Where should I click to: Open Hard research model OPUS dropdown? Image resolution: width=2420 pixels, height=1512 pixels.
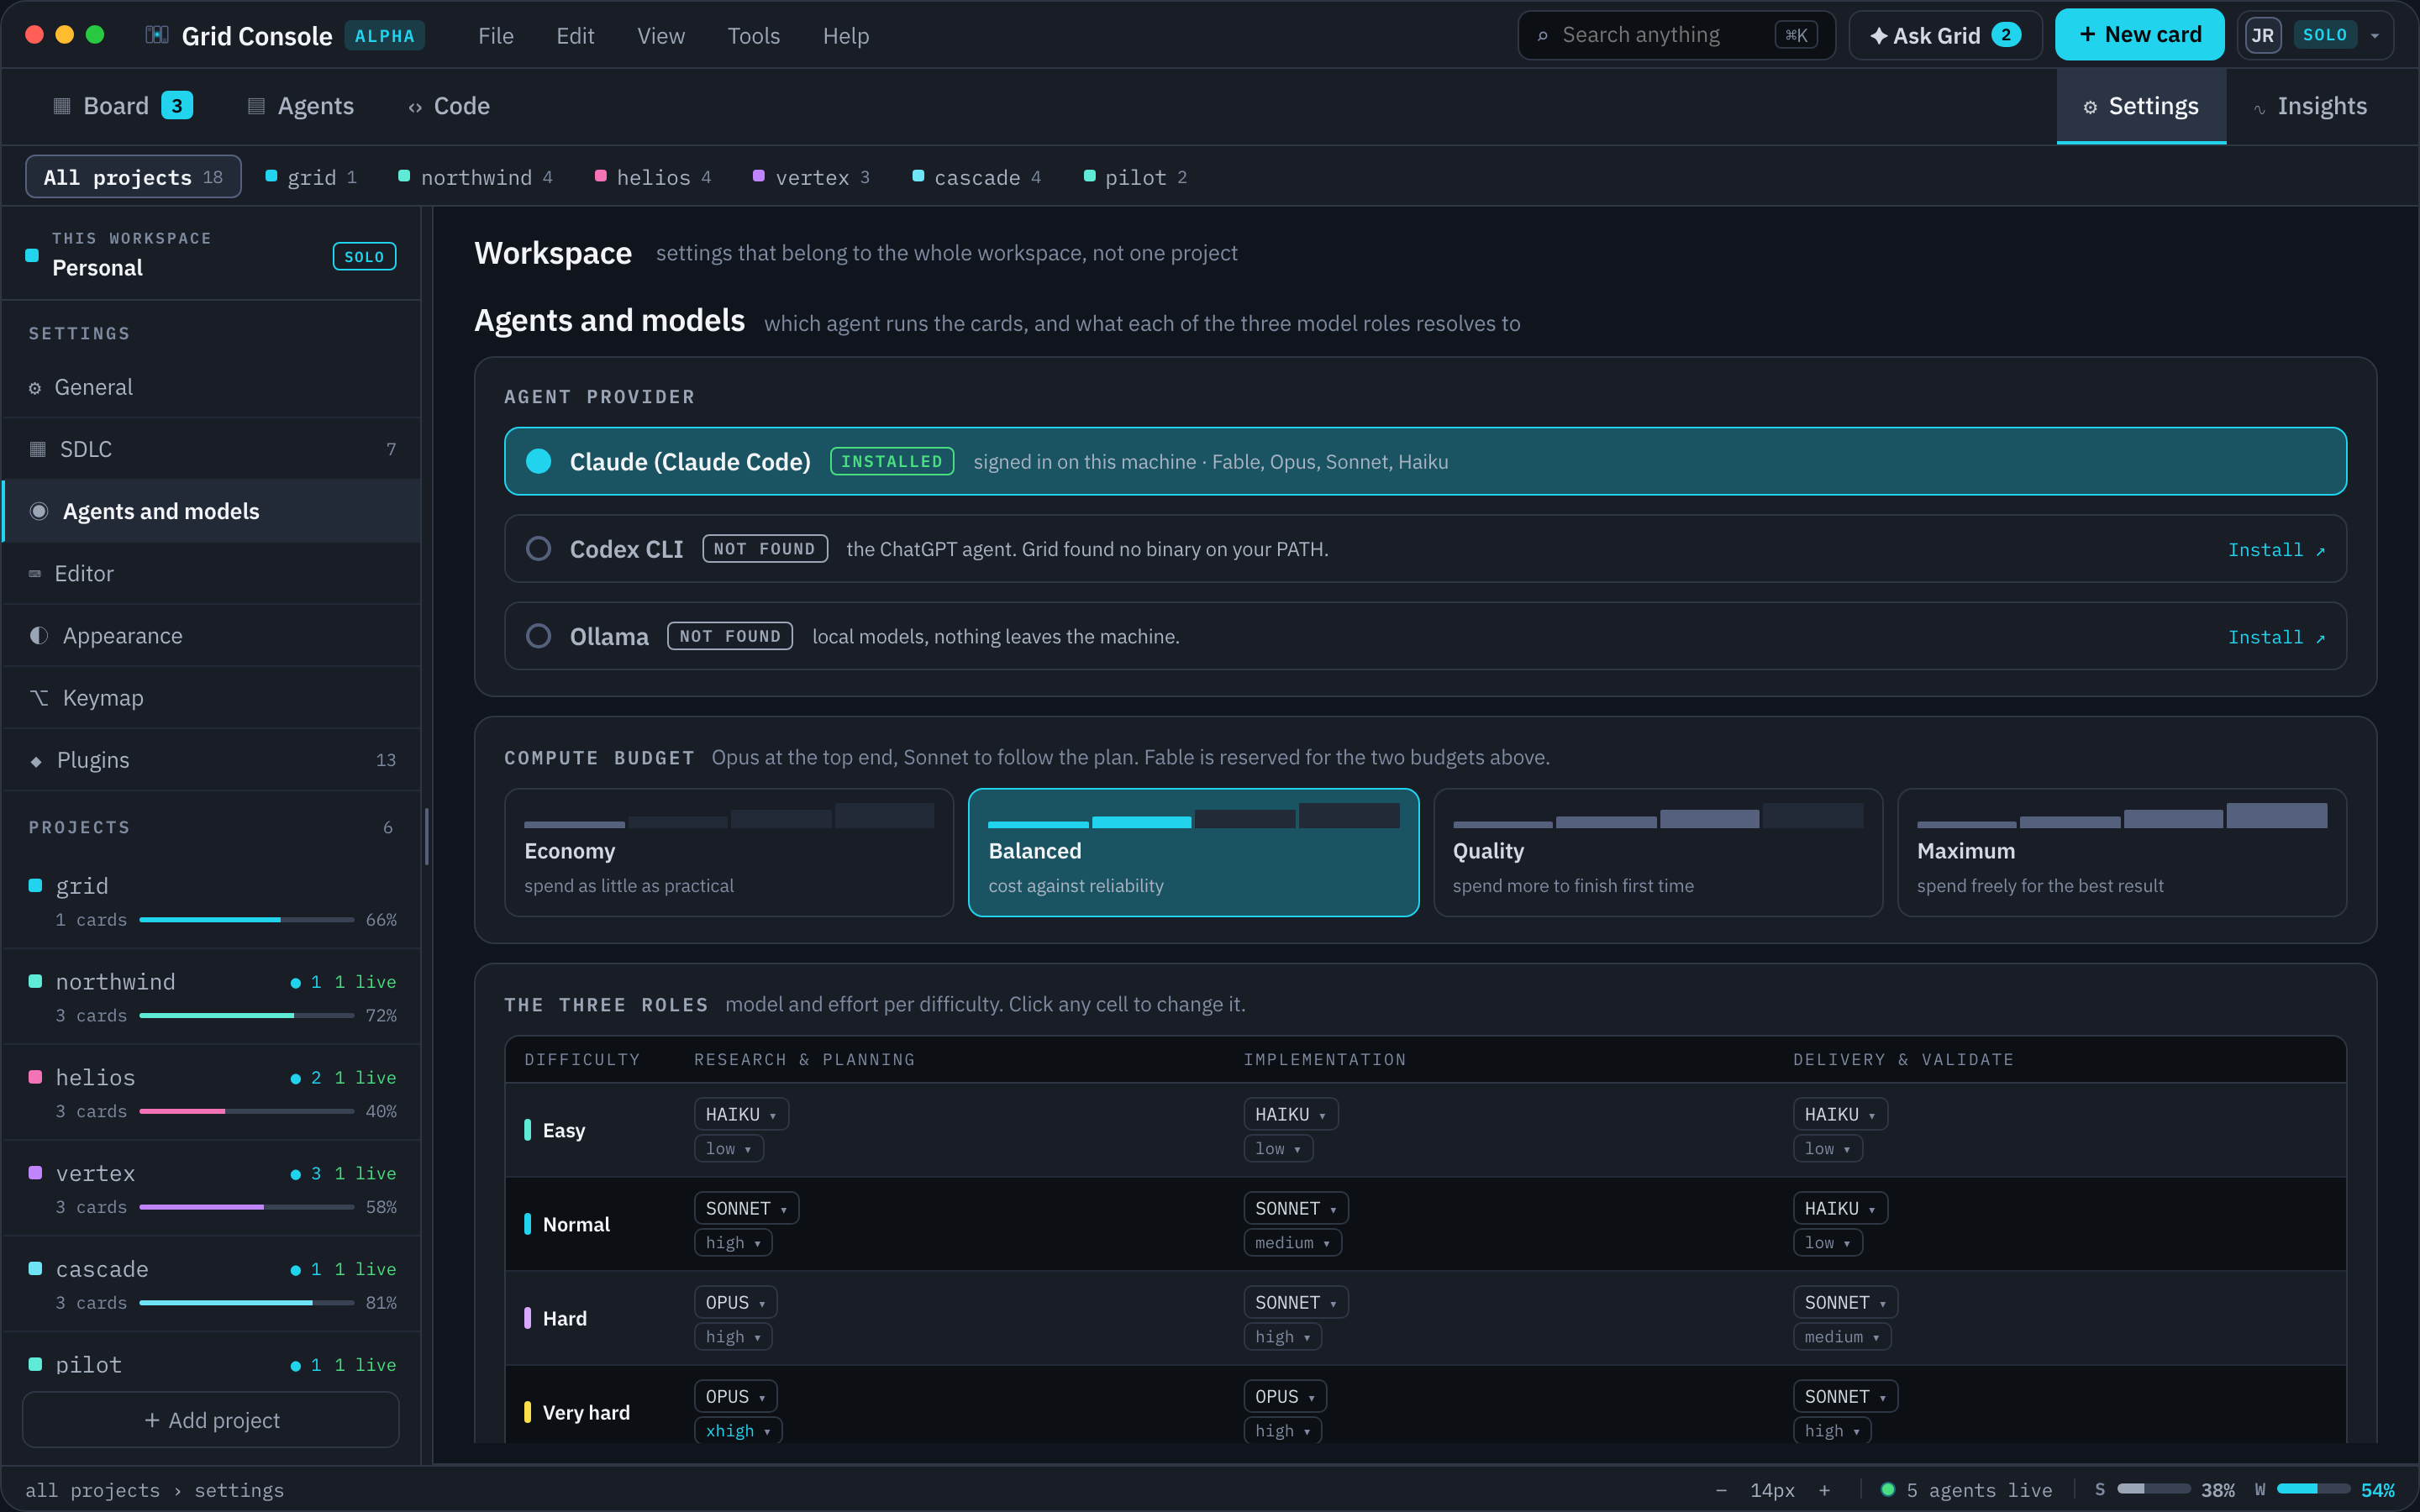(x=735, y=1302)
